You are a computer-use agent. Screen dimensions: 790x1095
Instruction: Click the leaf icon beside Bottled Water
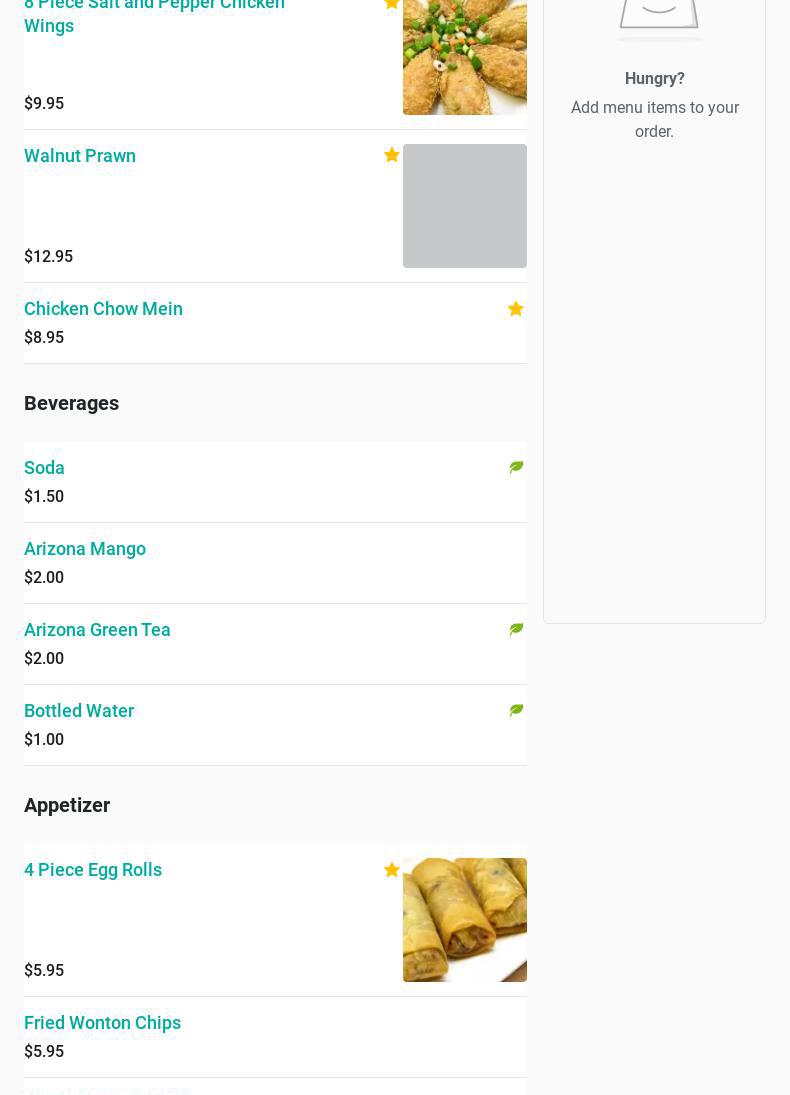516,710
